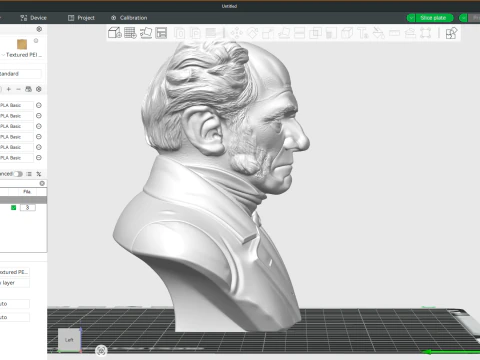The image size is (480, 360).
Task: Switch to the Project tab
Action: coord(81,18)
